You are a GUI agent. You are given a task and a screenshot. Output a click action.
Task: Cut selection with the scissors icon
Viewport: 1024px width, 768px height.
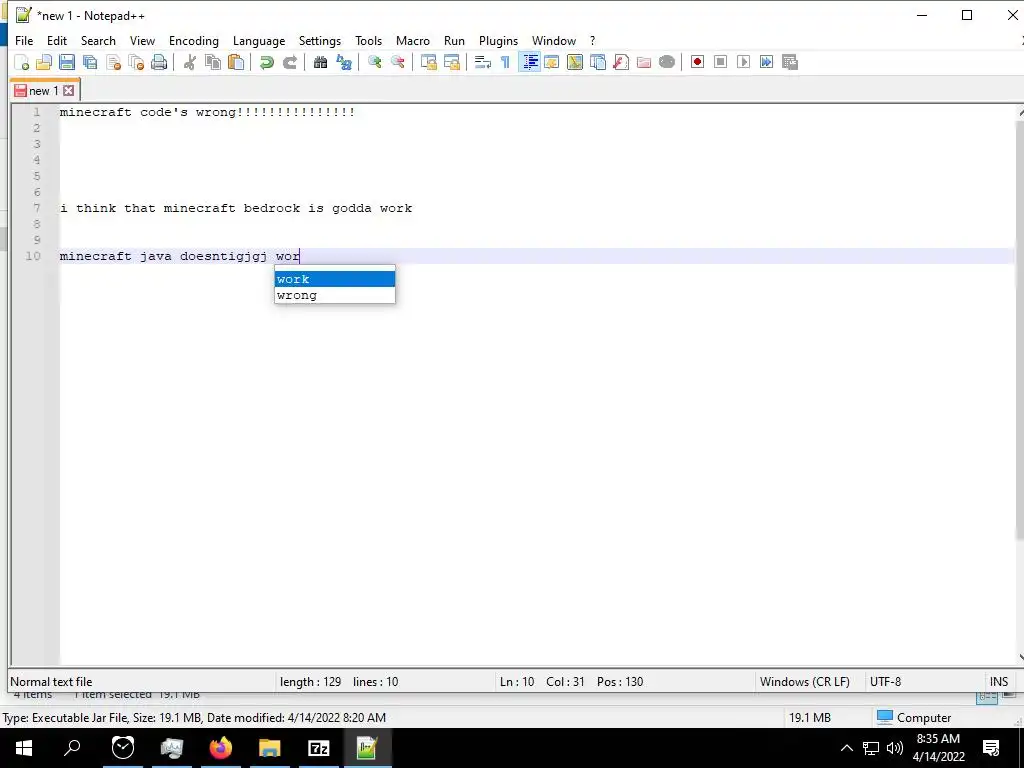tap(190, 62)
